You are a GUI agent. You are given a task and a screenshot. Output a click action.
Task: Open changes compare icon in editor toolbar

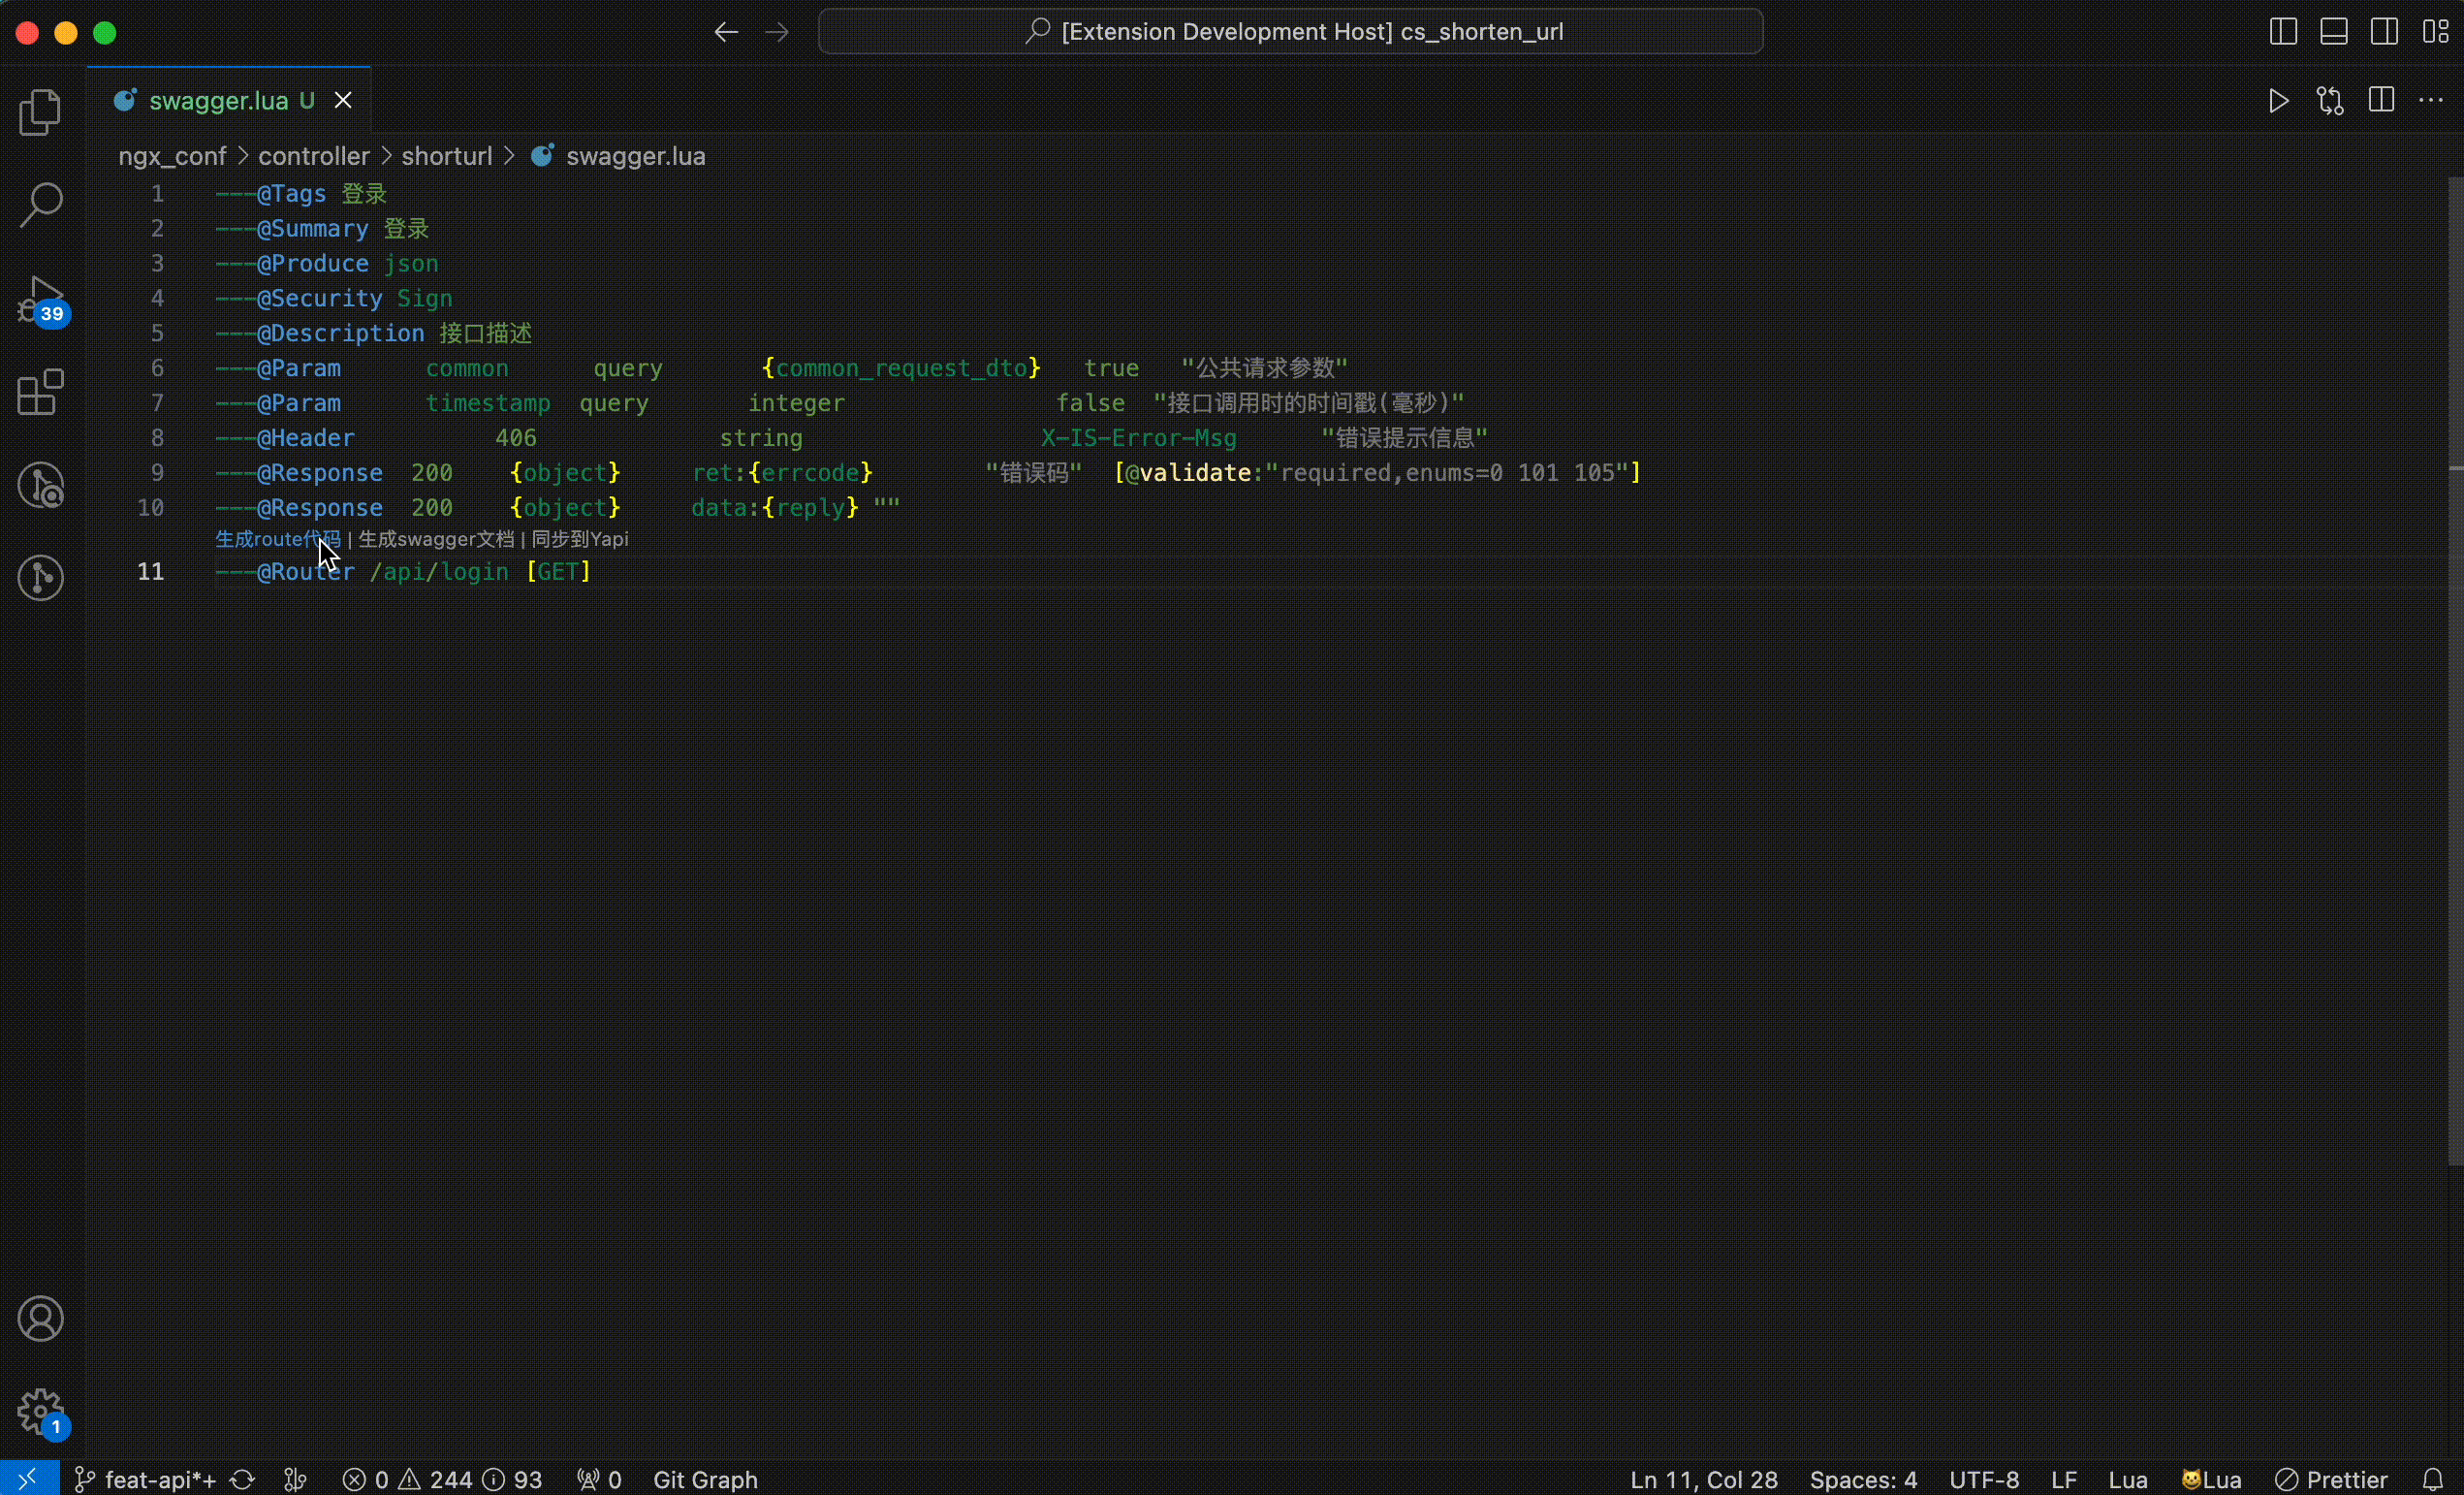click(2330, 101)
